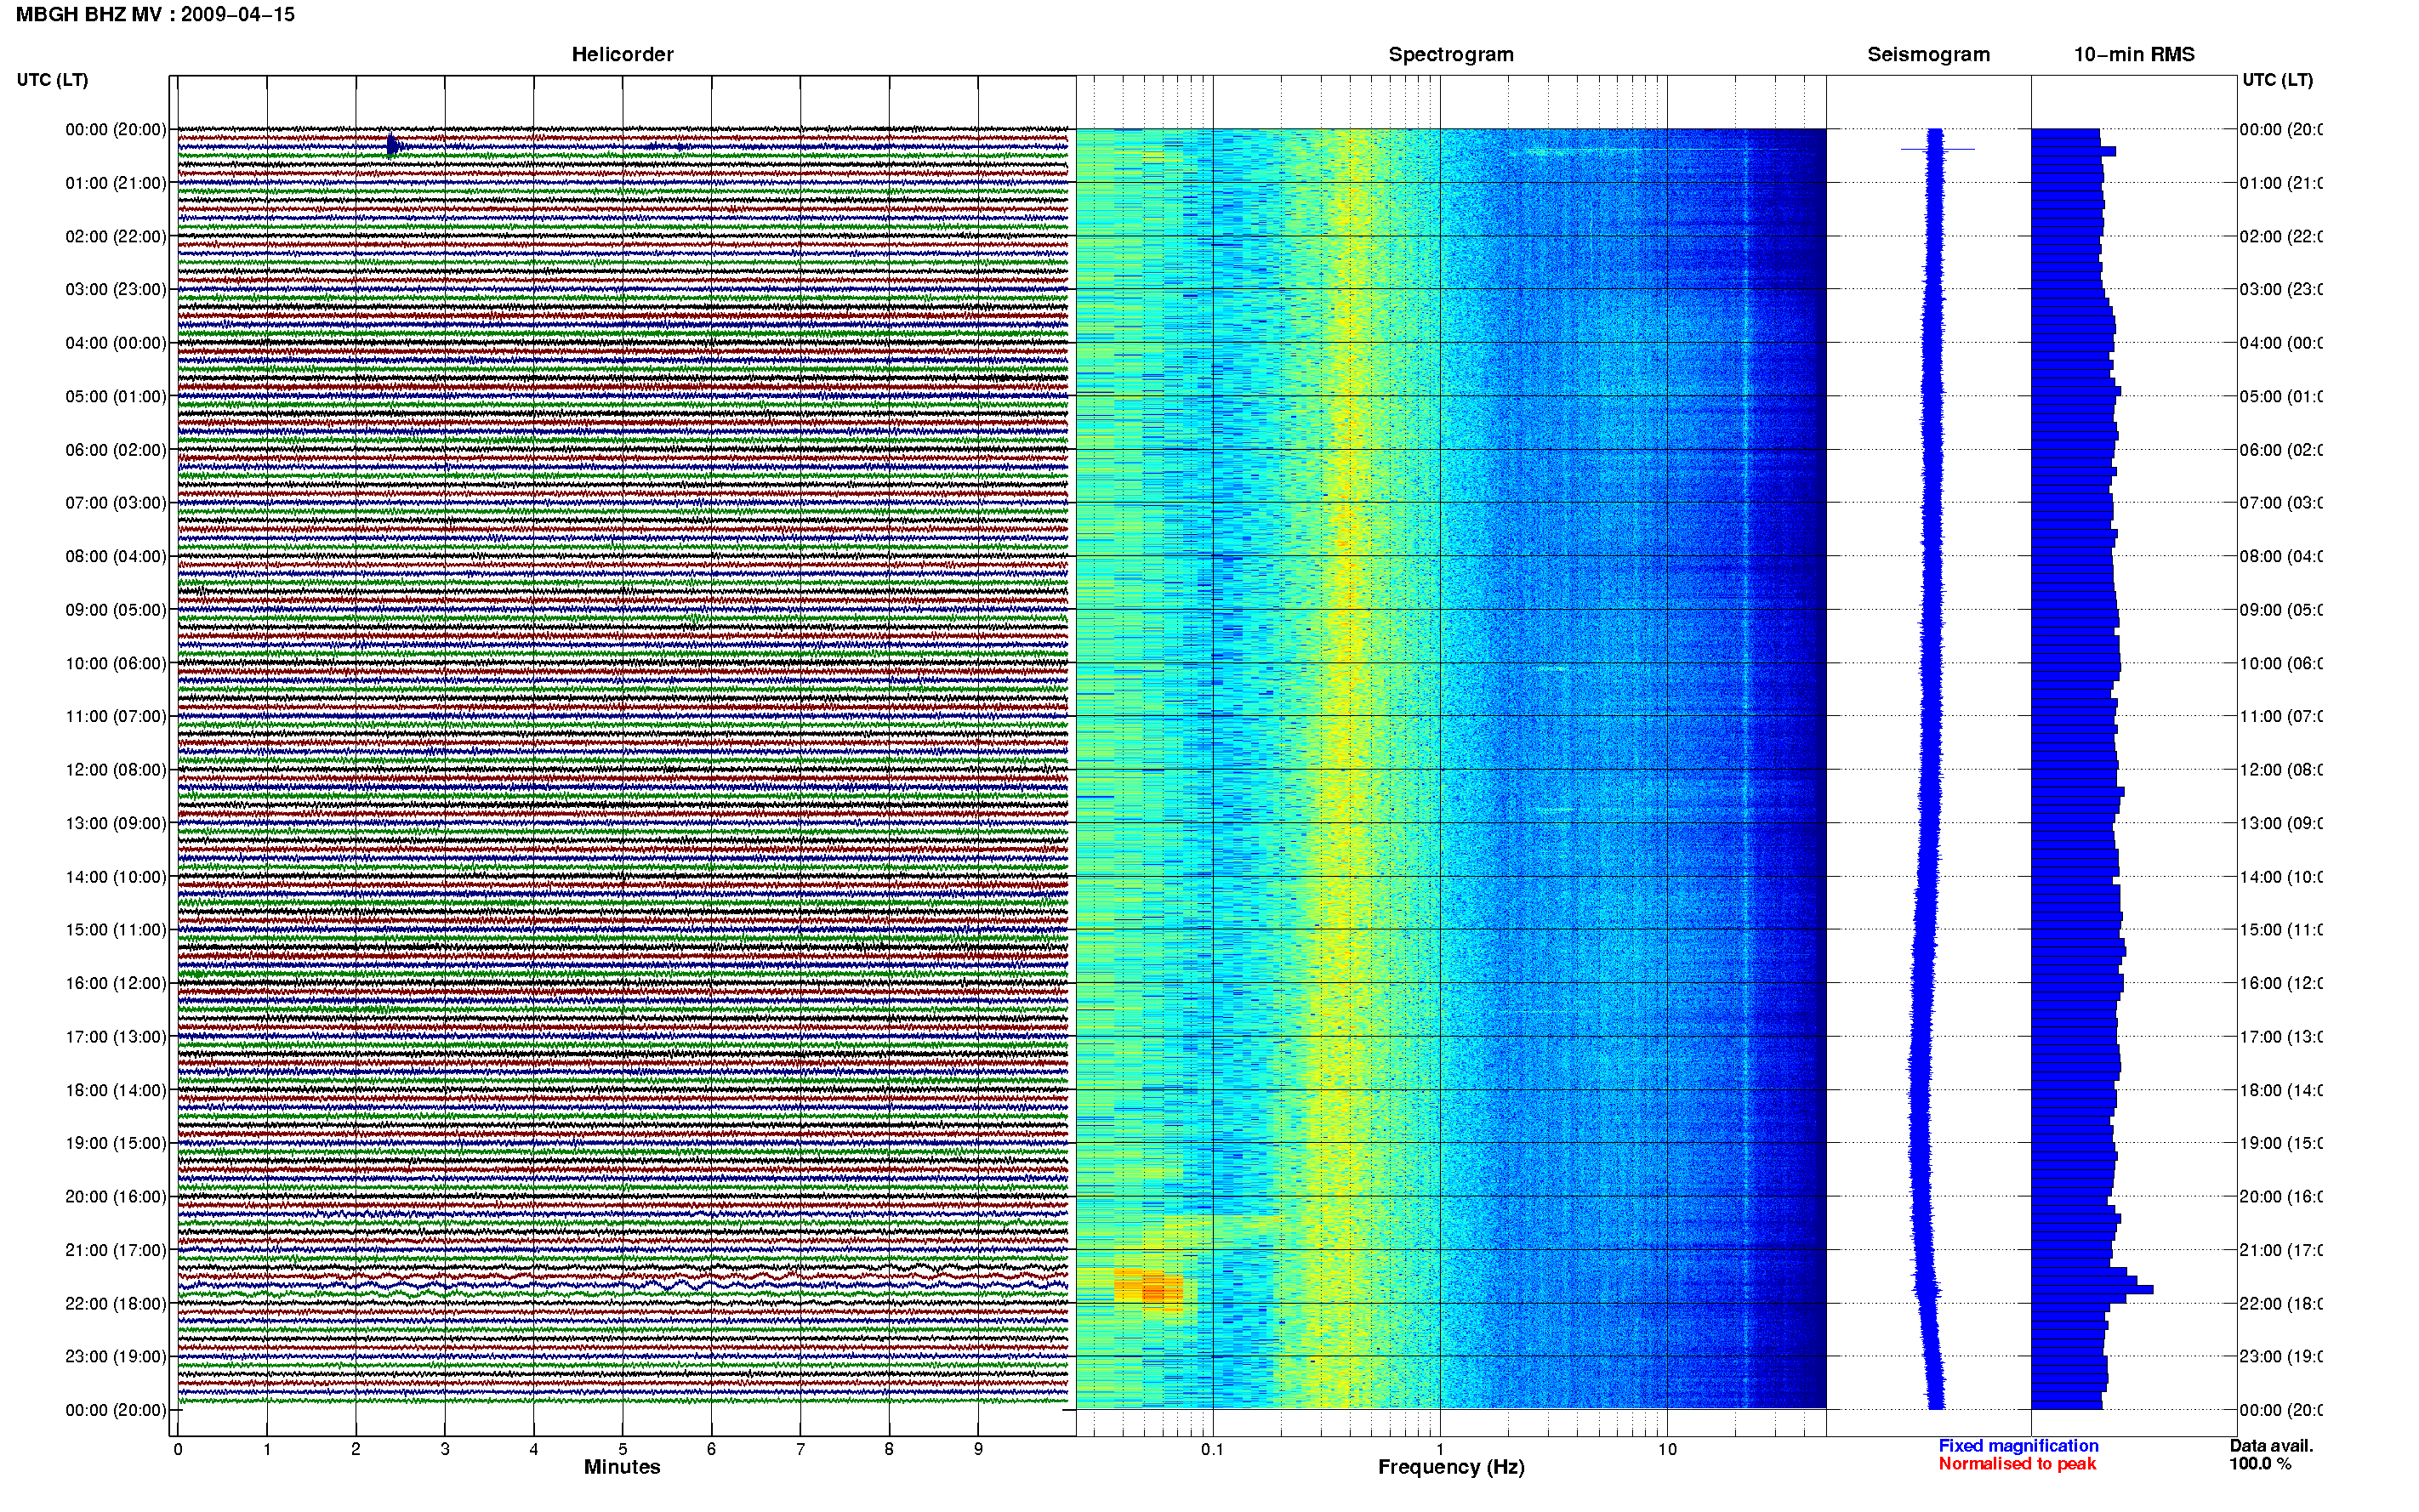This screenshot has width=2419, height=1512.
Task: Click the left 08:00 (04:00) time label
Action: tap(116, 556)
